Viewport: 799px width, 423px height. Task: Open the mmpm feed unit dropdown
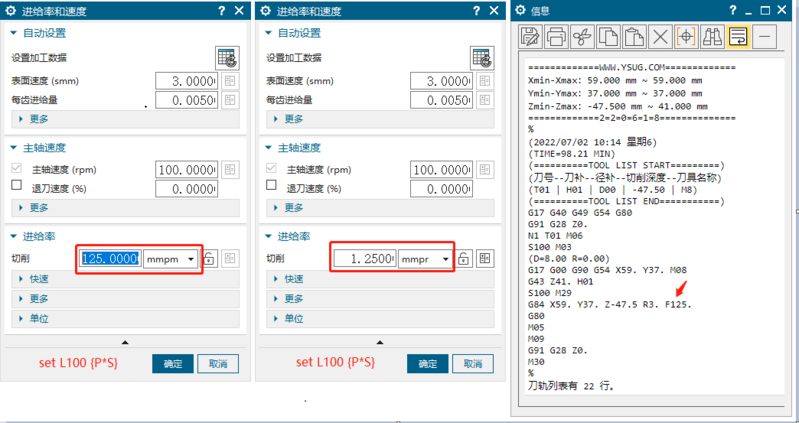pos(171,259)
